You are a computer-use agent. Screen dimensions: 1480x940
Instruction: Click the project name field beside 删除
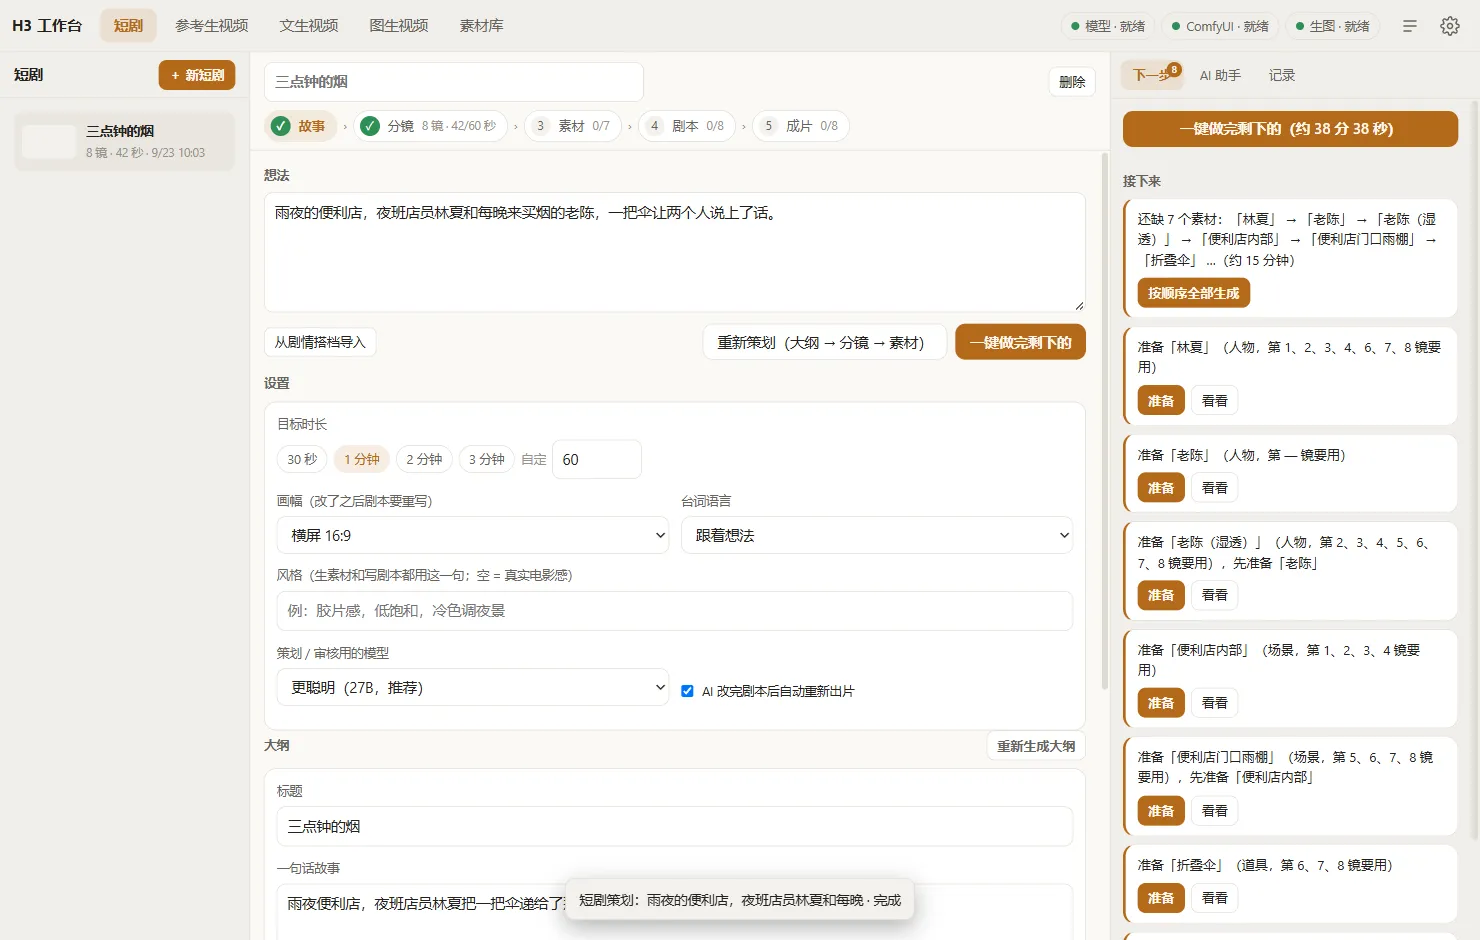pos(454,82)
